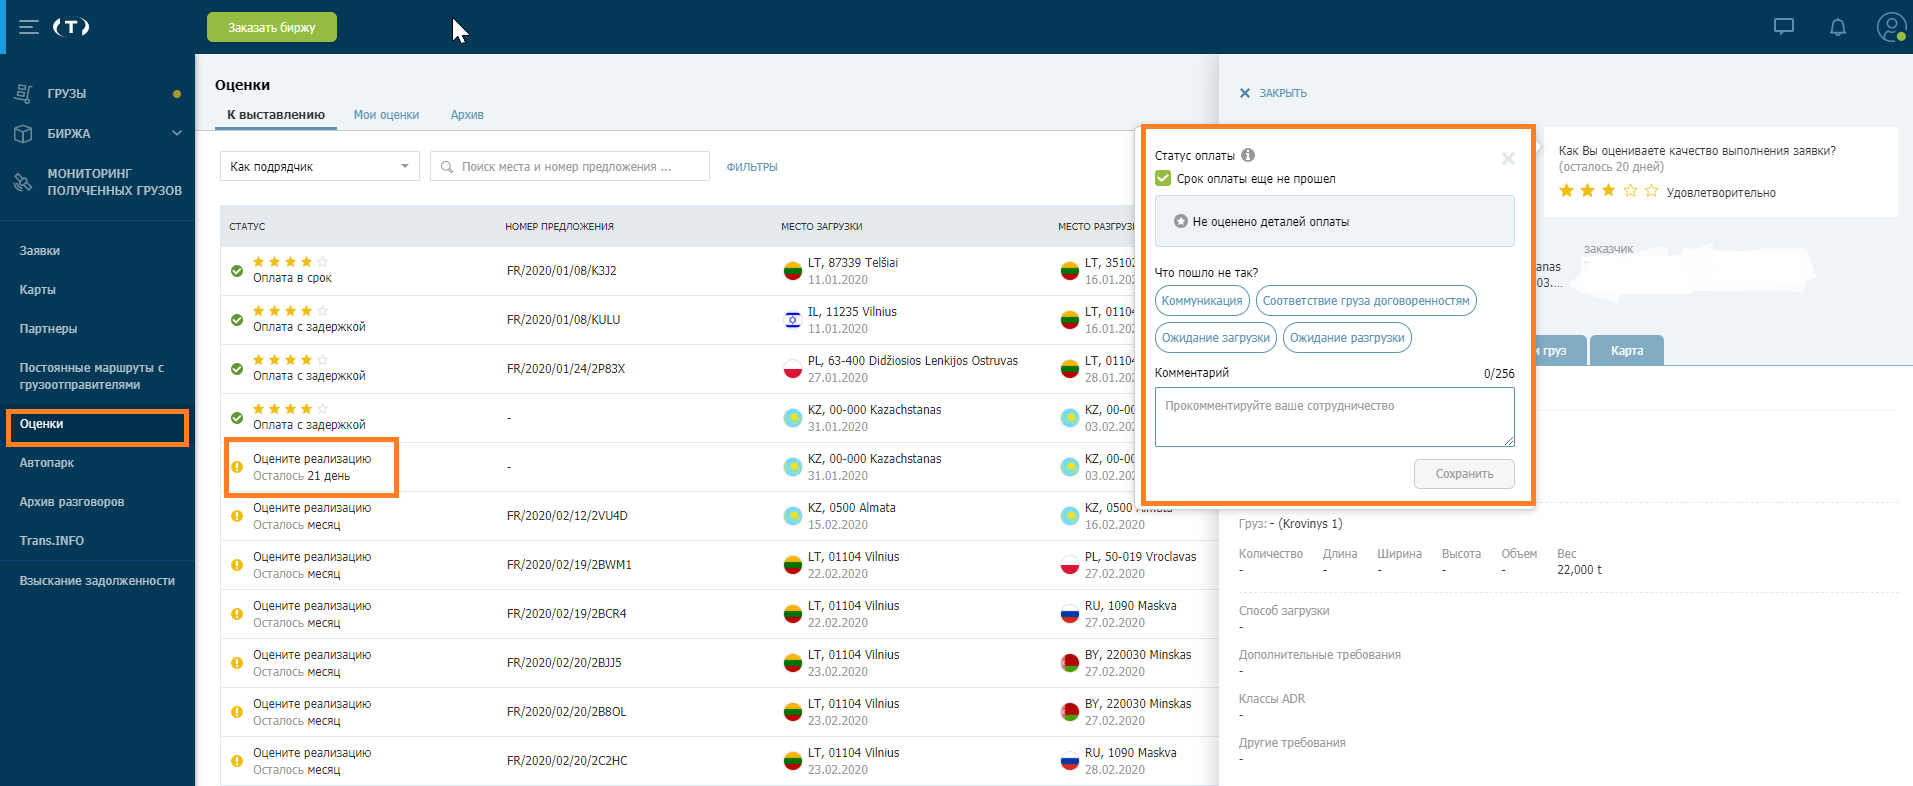This screenshot has width=1913, height=786.
Task: Switch to Архив tab
Action: point(467,115)
